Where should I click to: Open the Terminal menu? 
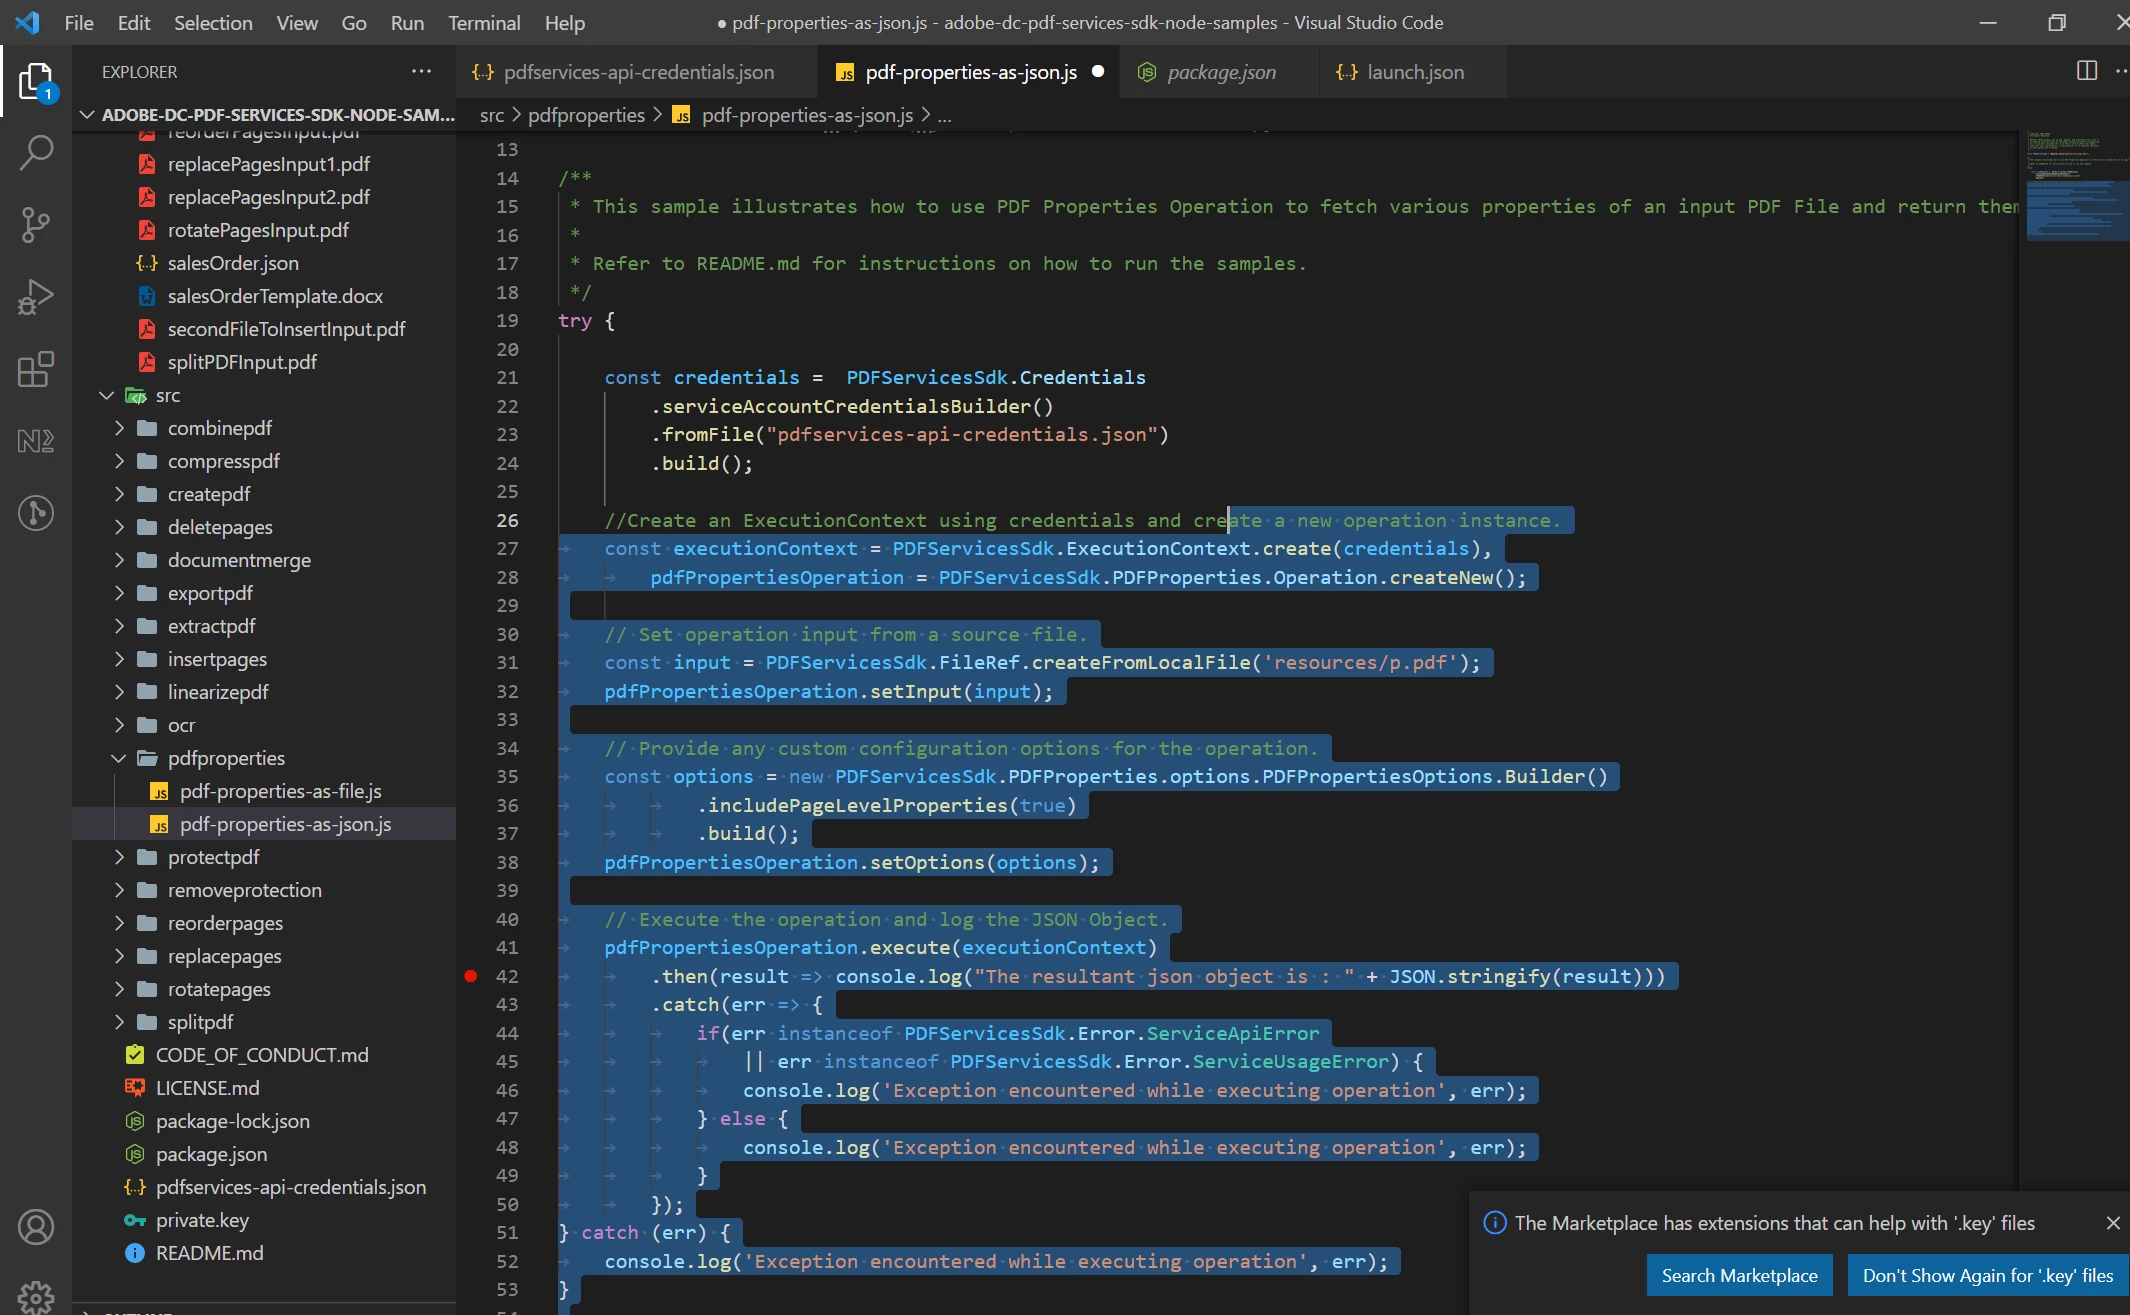pyautogui.click(x=483, y=22)
